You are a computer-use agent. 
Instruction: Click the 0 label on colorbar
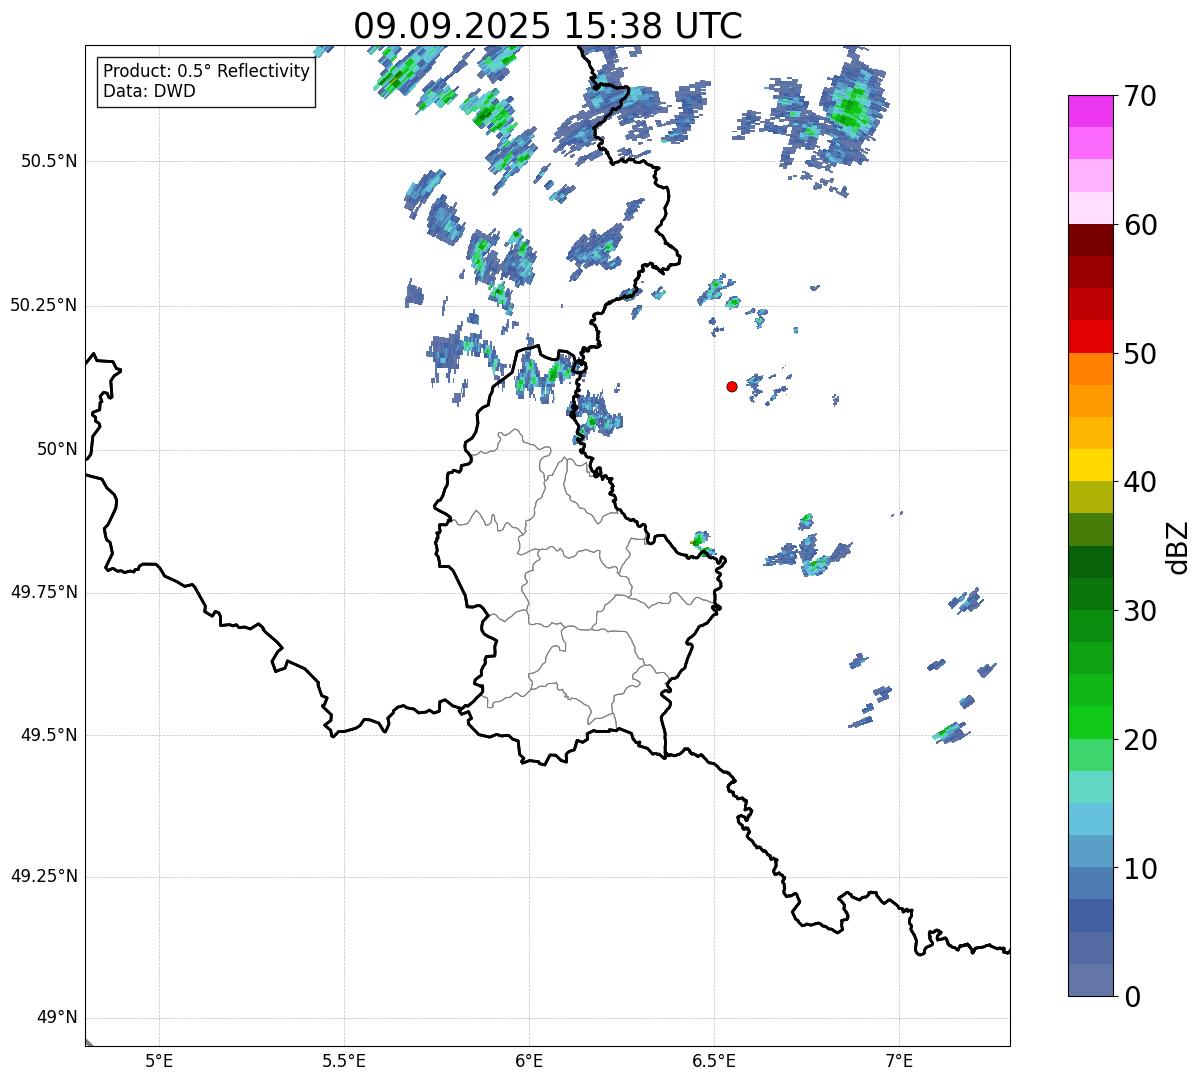(1131, 997)
